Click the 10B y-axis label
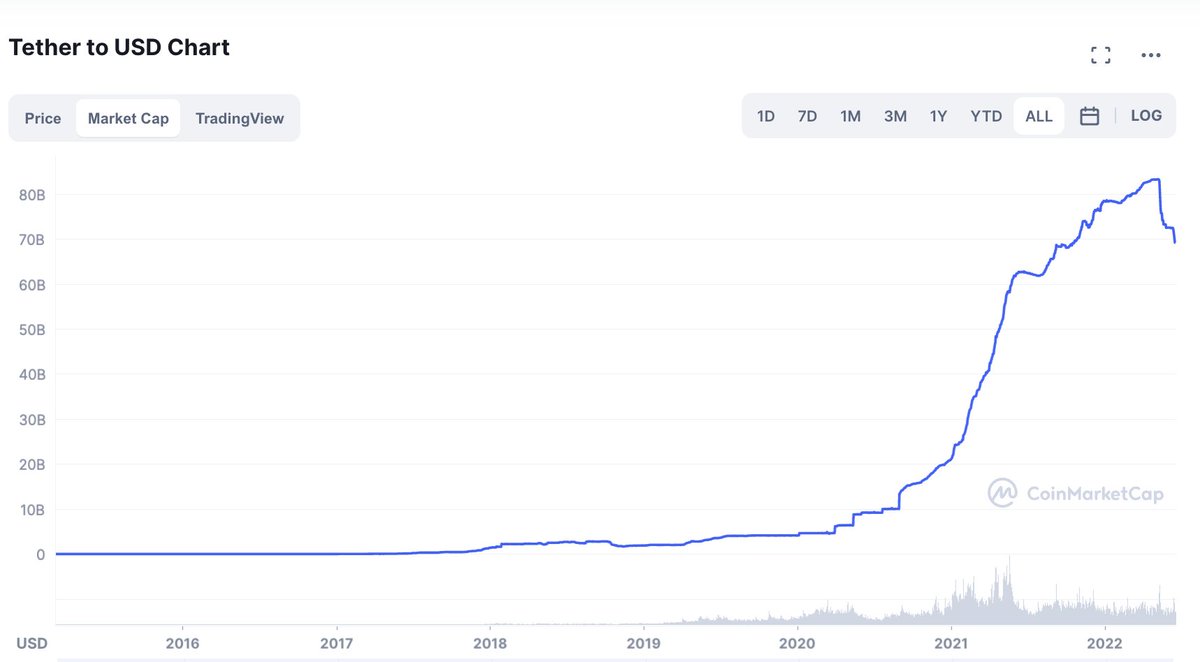 click(x=33, y=510)
